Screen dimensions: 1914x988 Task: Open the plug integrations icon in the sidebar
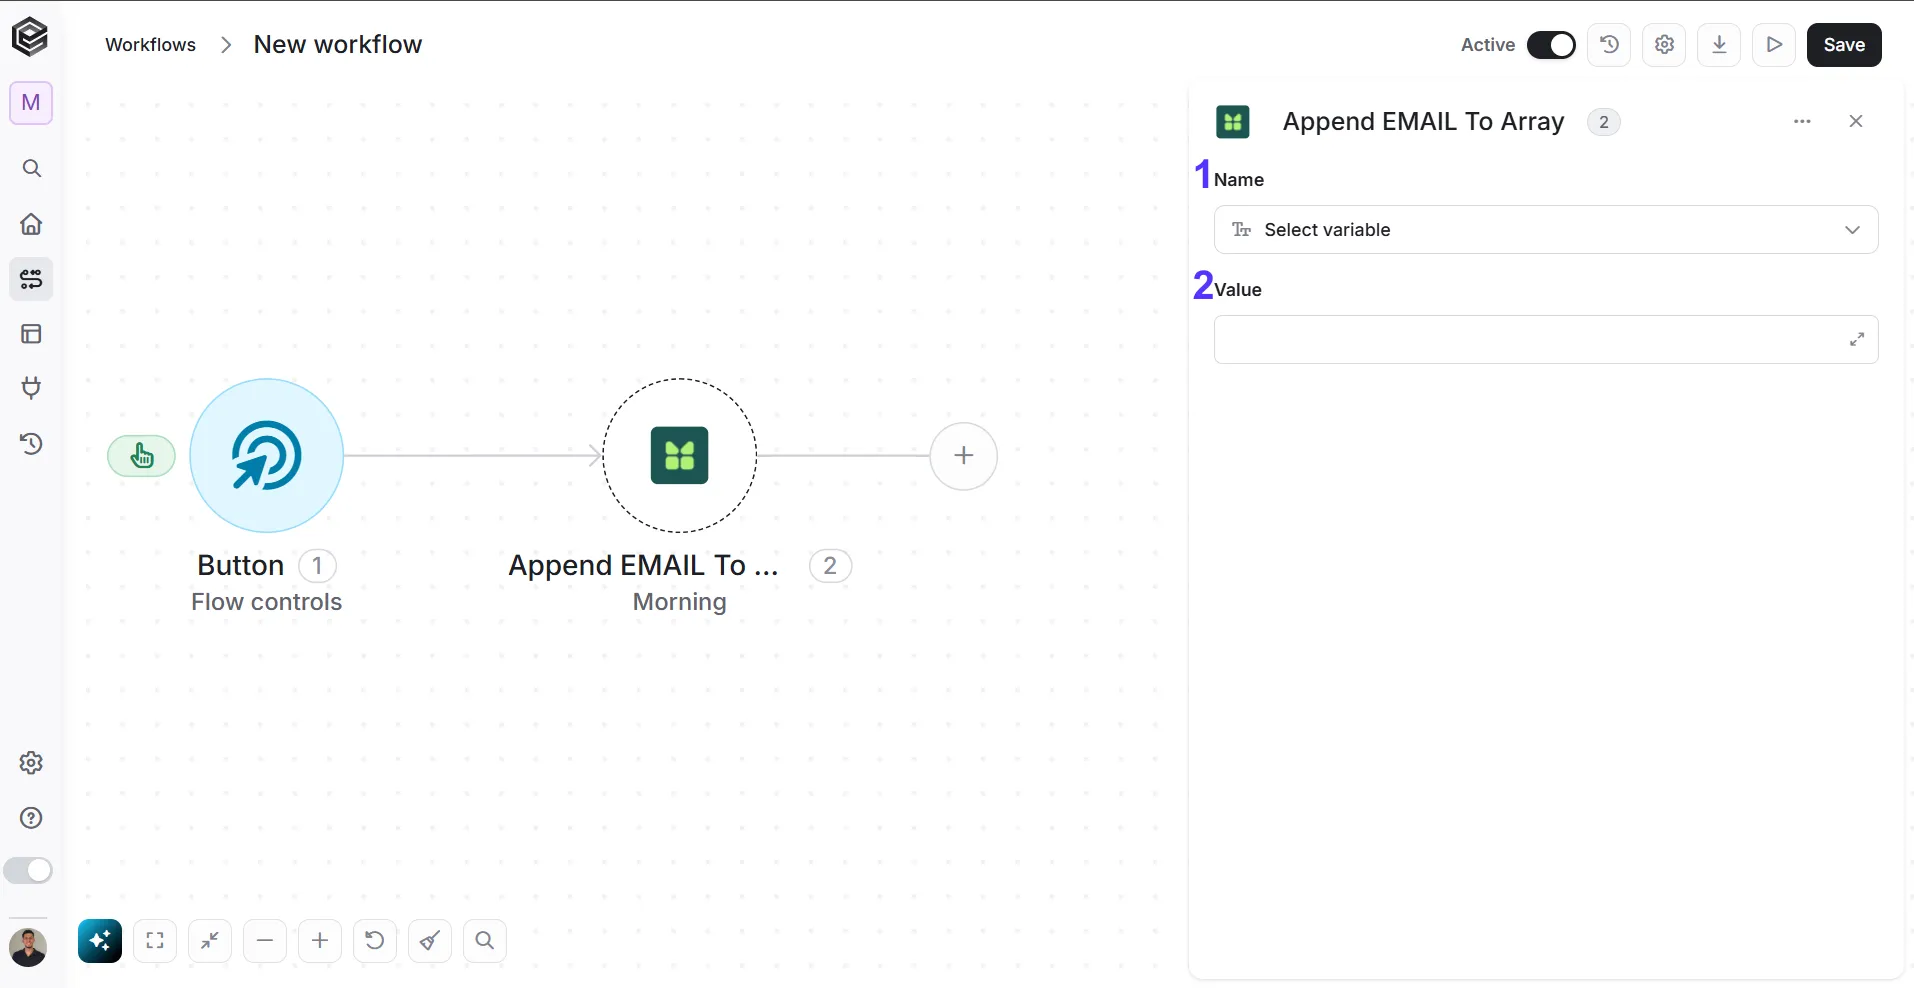pyautogui.click(x=31, y=388)
